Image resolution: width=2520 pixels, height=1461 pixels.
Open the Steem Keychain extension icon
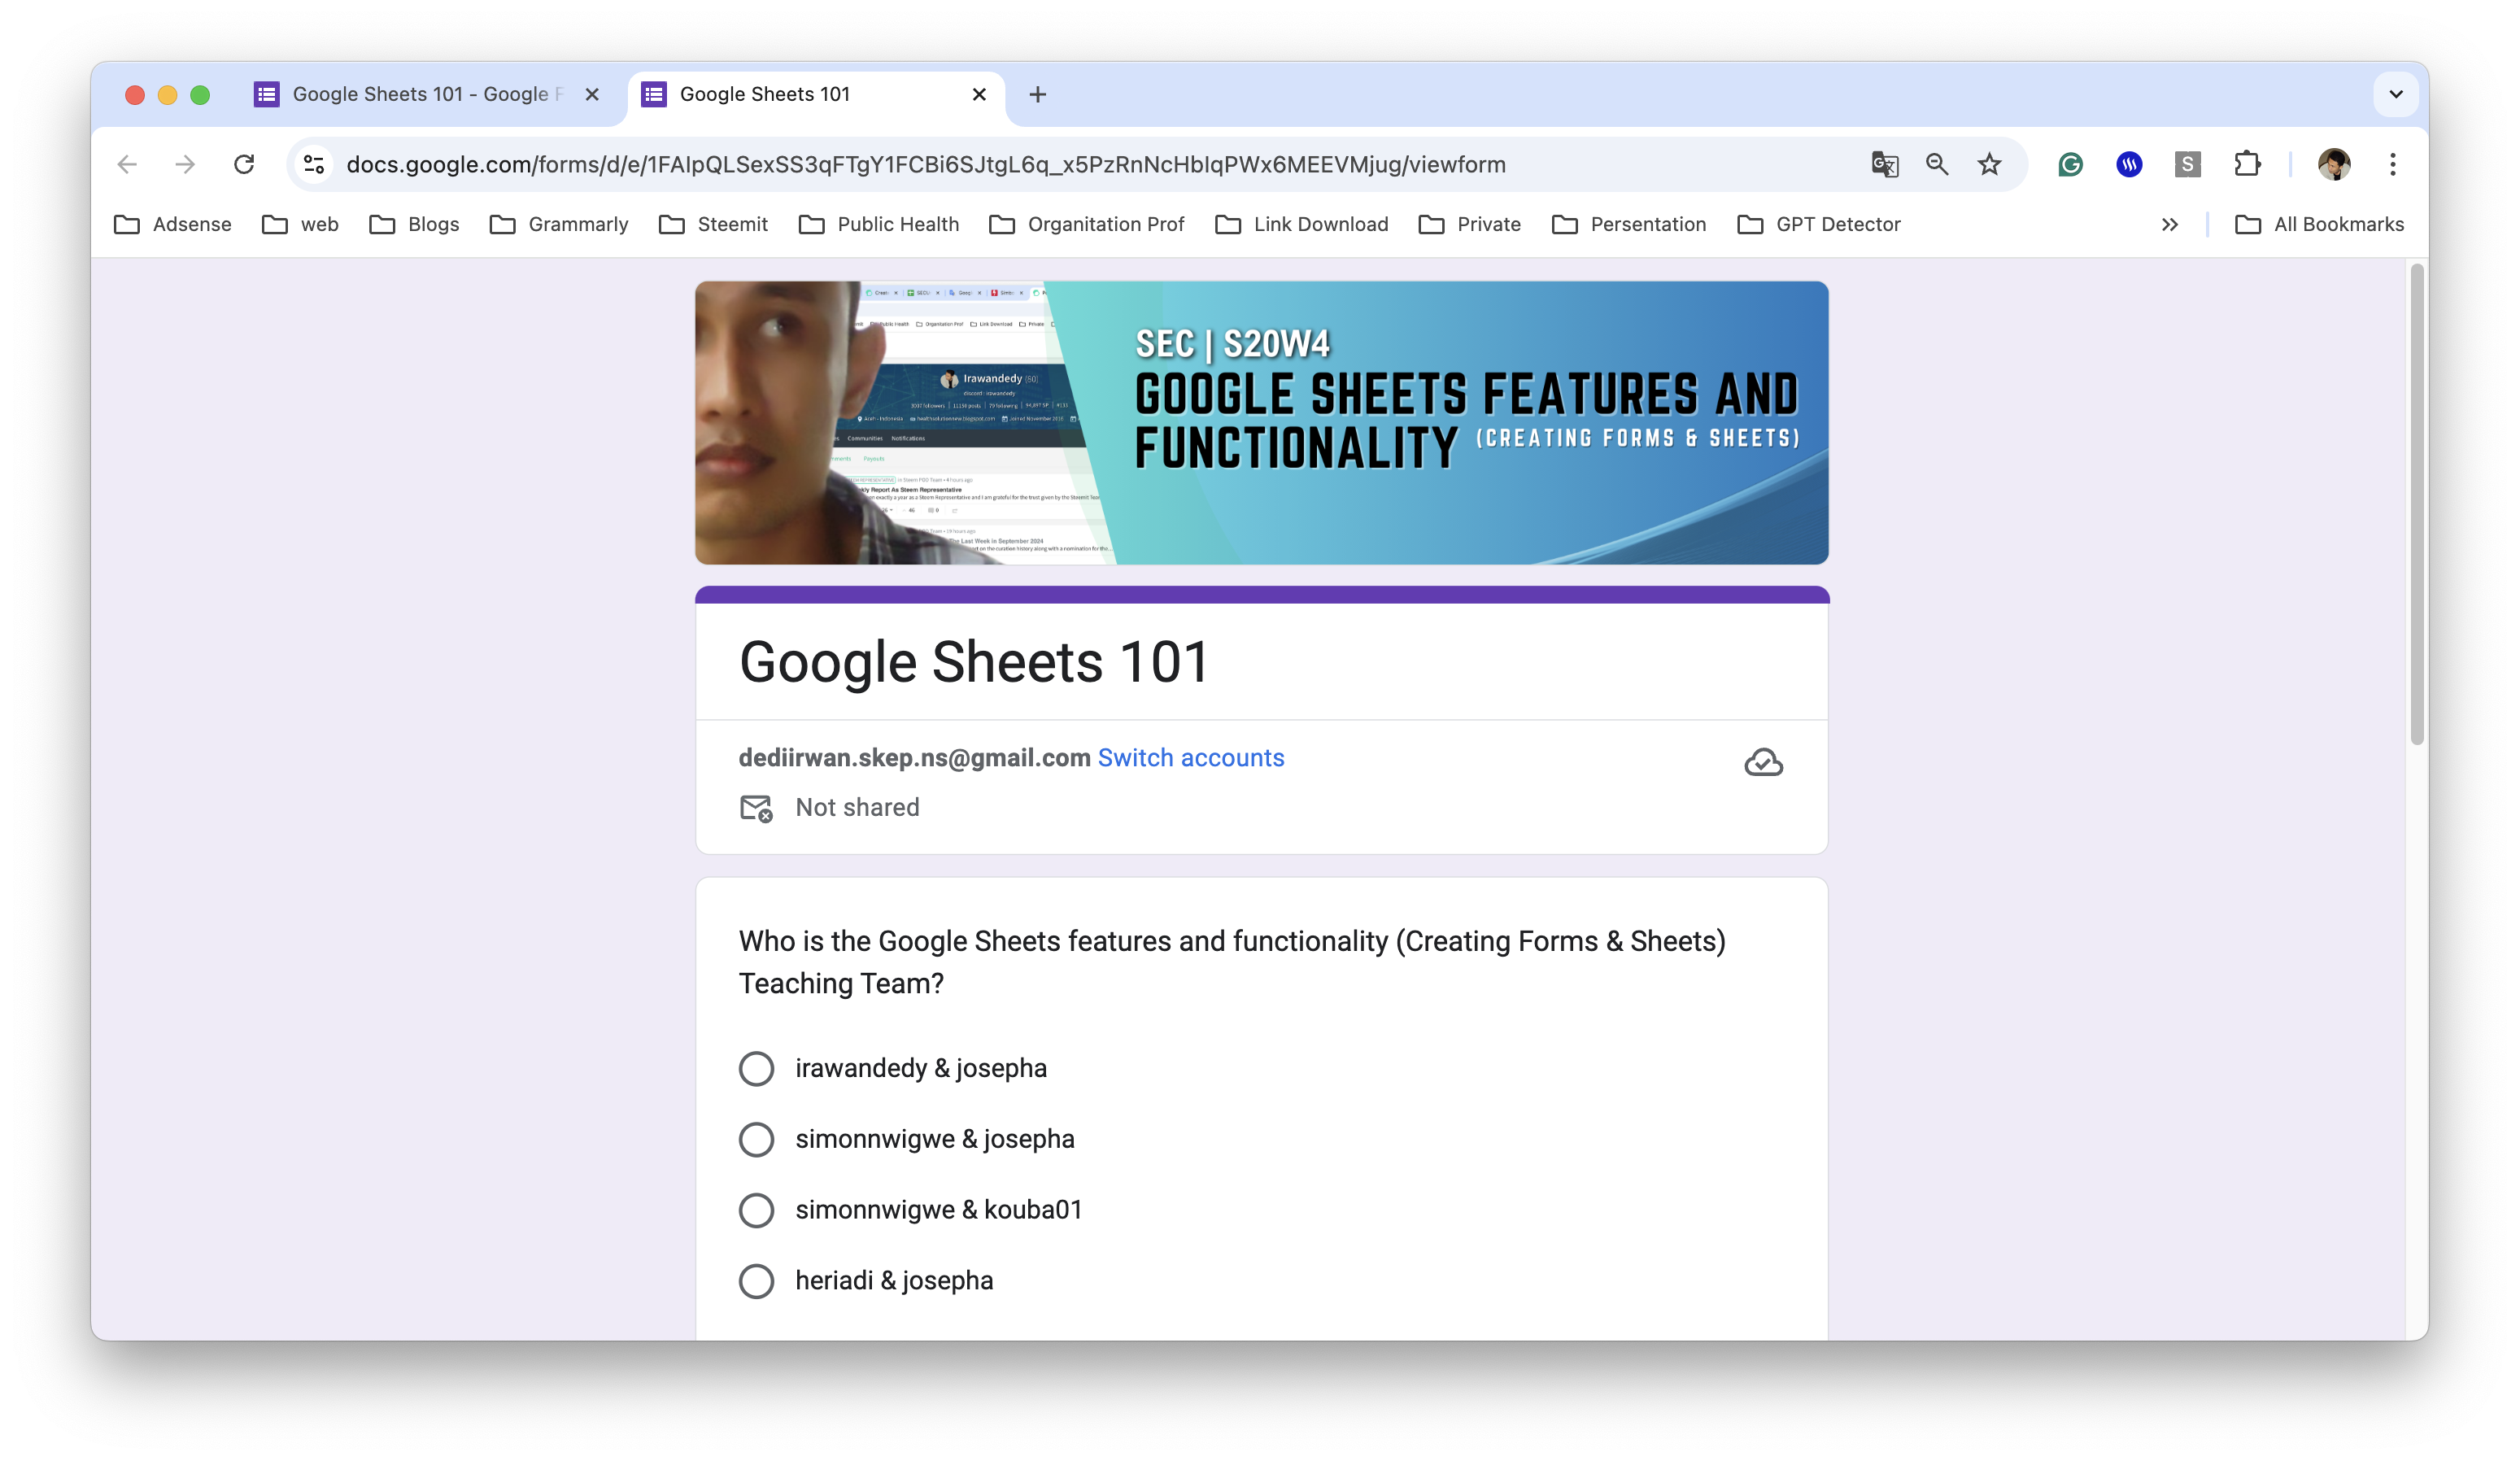tap(2129, 164)
